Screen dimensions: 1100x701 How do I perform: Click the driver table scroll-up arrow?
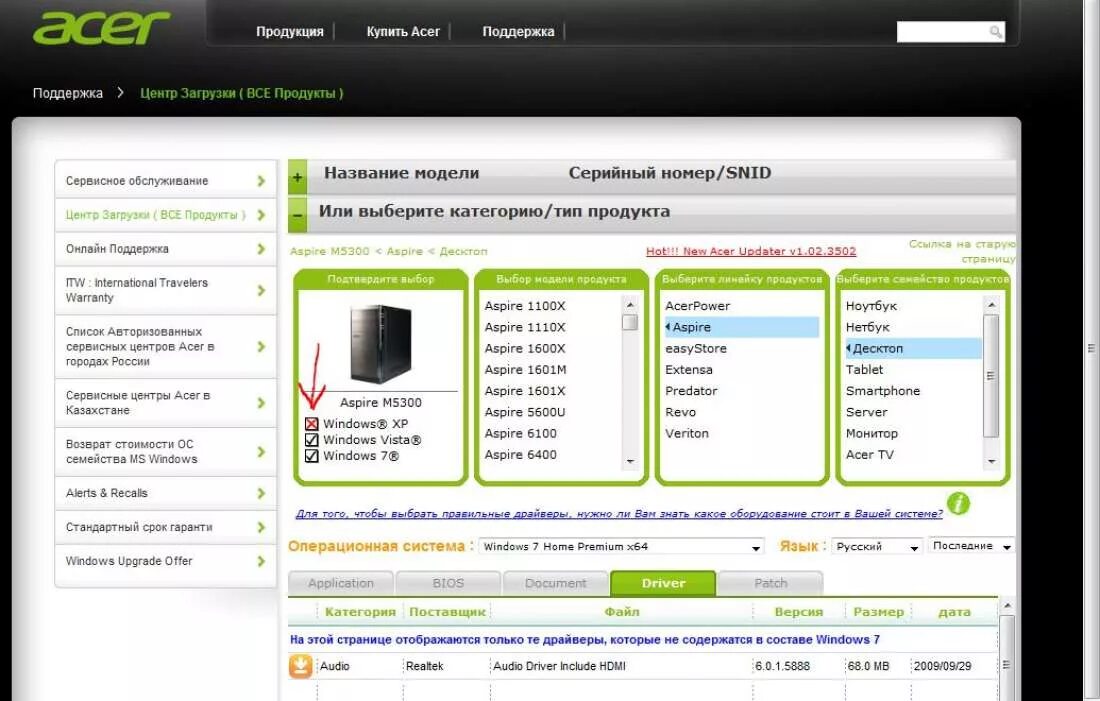tap(1007, 606)
